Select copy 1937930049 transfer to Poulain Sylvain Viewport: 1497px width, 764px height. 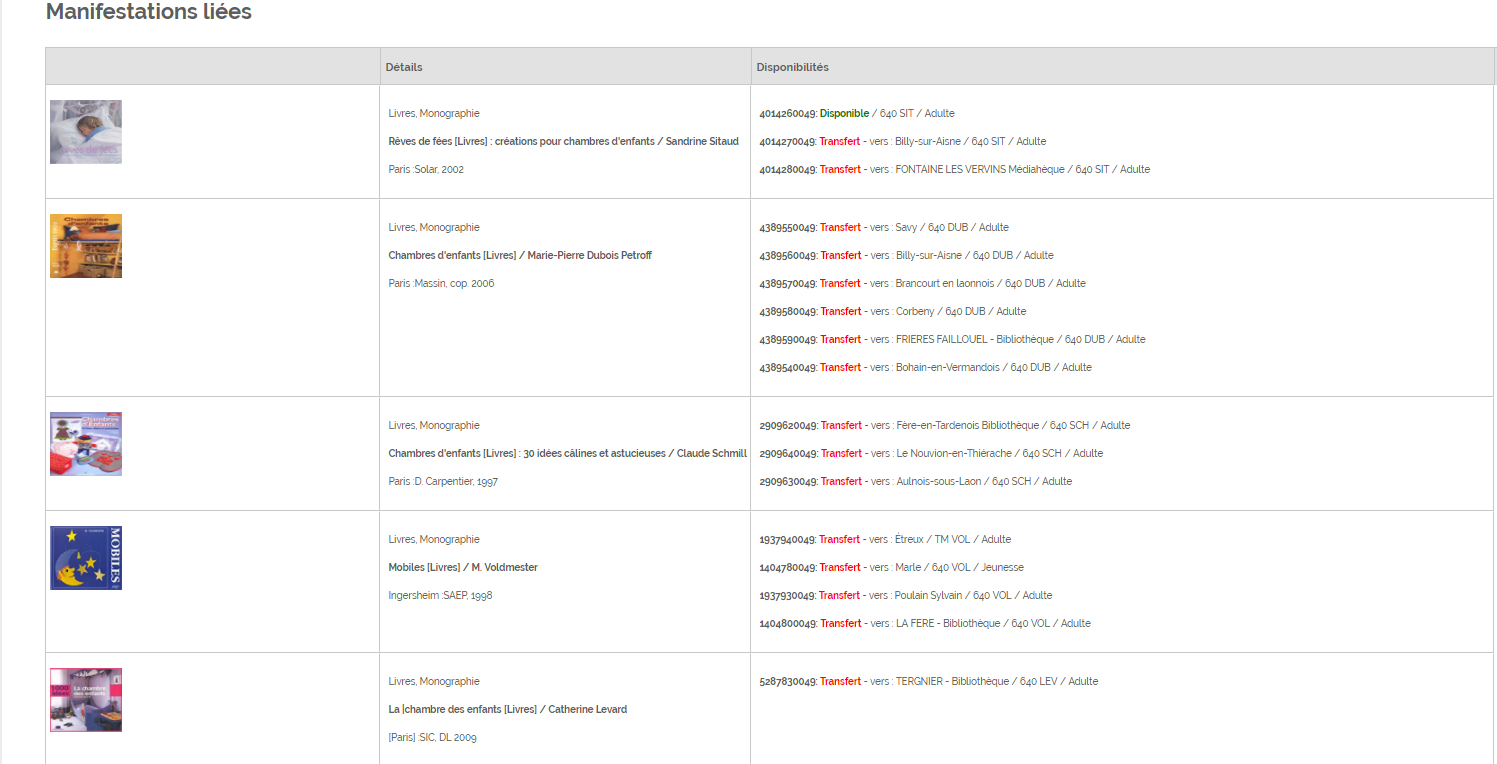(x=906, y=595)
